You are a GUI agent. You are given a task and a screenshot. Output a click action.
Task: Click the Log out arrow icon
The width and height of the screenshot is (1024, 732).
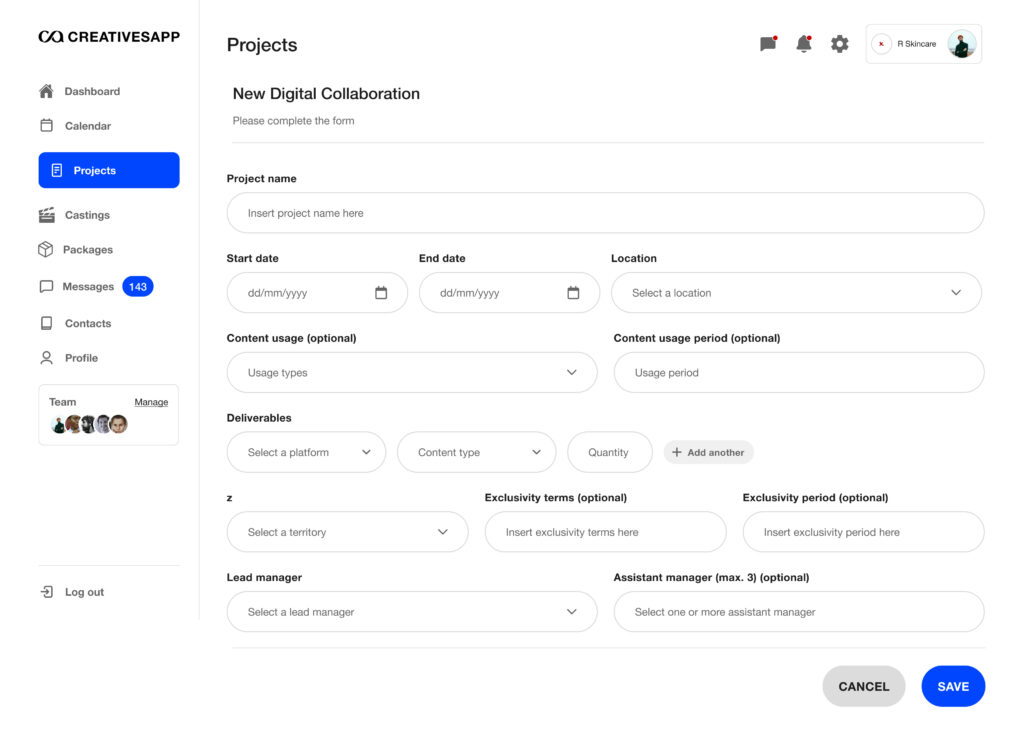46,592
